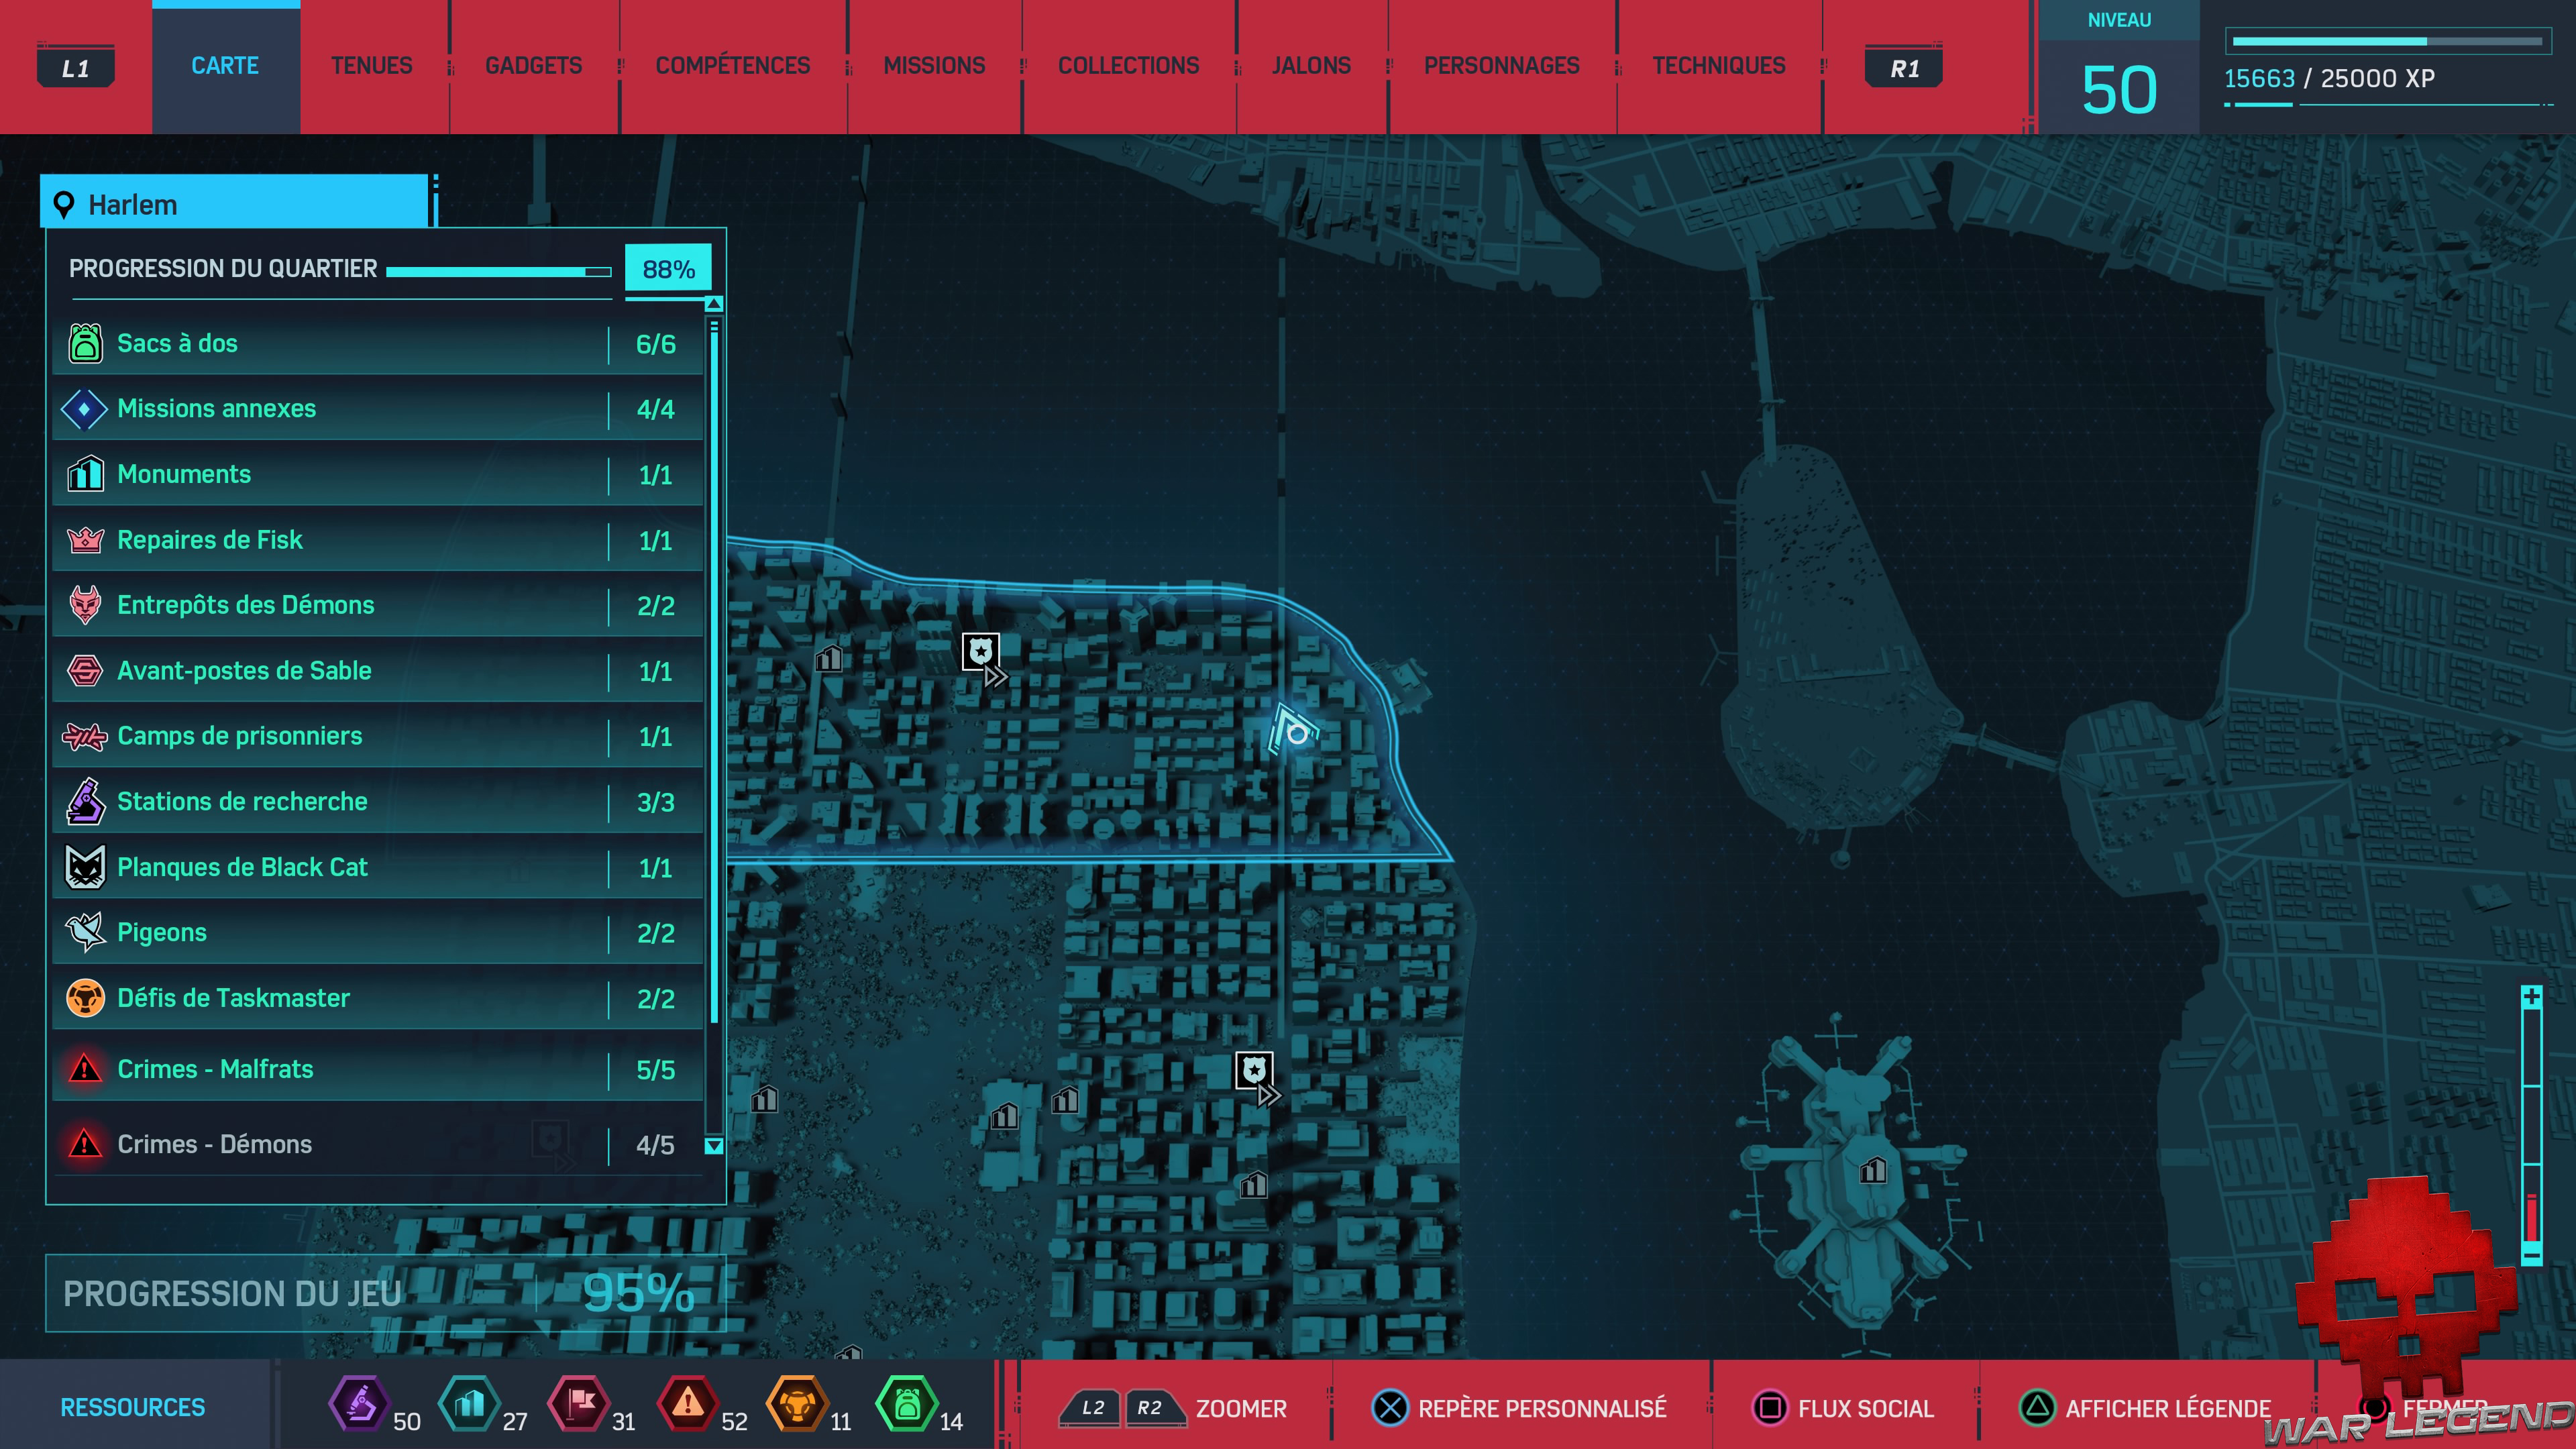The width and height of the screenshot is (2576, 1449).
Task: Zoom in with the plus button
Action: pos(2531,997)
